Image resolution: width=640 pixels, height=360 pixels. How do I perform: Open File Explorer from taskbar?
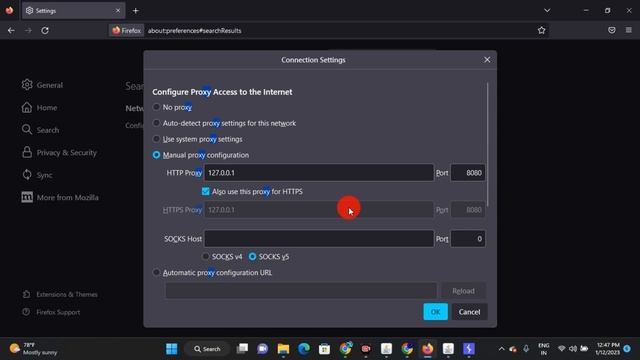(x=283, y=349)
